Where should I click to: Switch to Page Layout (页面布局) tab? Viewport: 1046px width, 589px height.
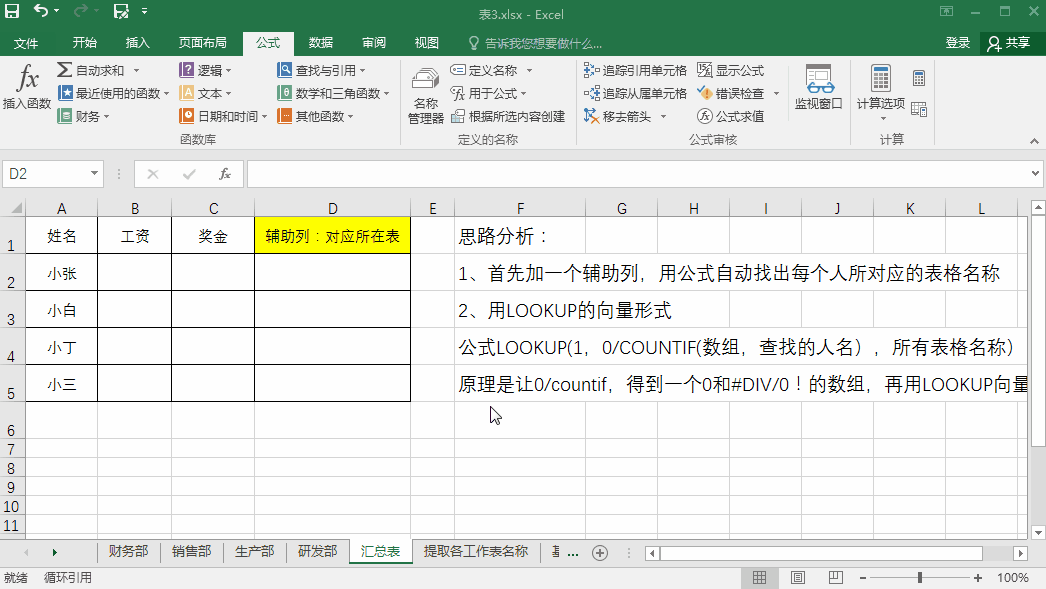202,43
